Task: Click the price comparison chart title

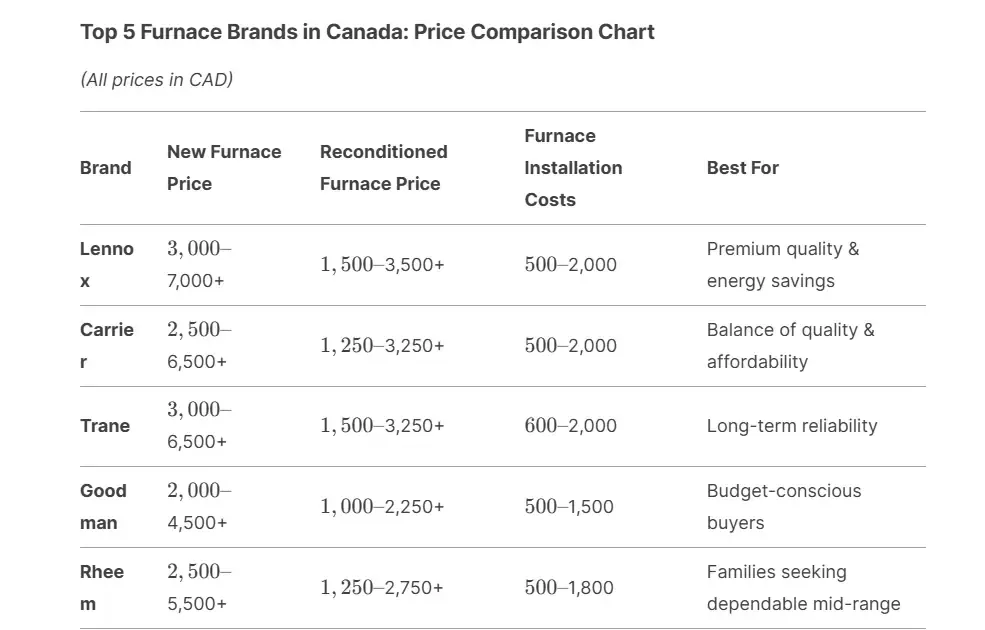Action: point(367,32)
